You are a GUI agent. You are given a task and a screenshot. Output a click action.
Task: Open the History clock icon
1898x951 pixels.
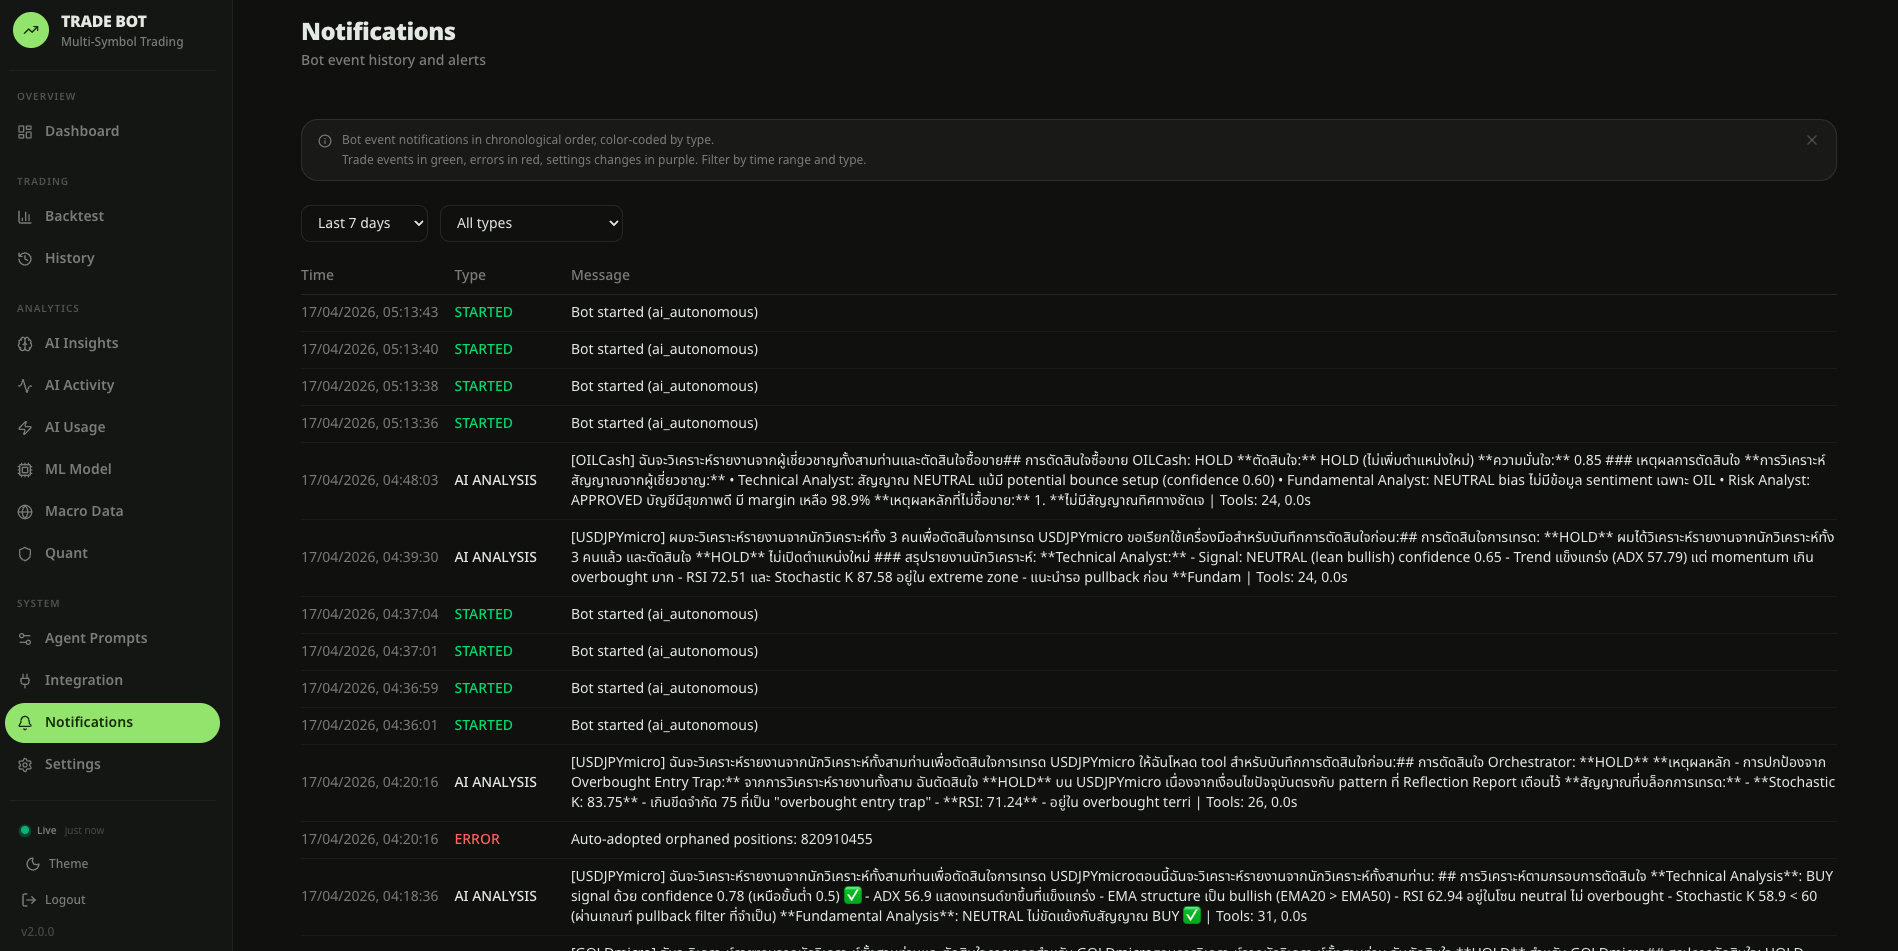point(25,259)
